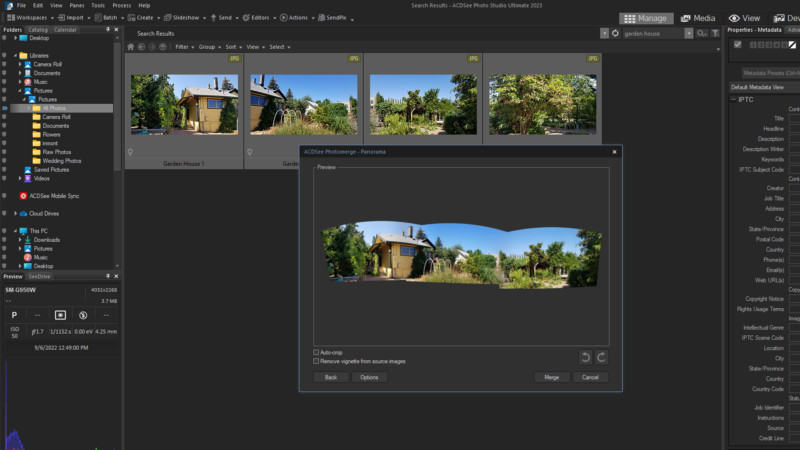Open SendPix from the toolbar
This screenshot has height=450, width=800.
[x=333, y=18]
